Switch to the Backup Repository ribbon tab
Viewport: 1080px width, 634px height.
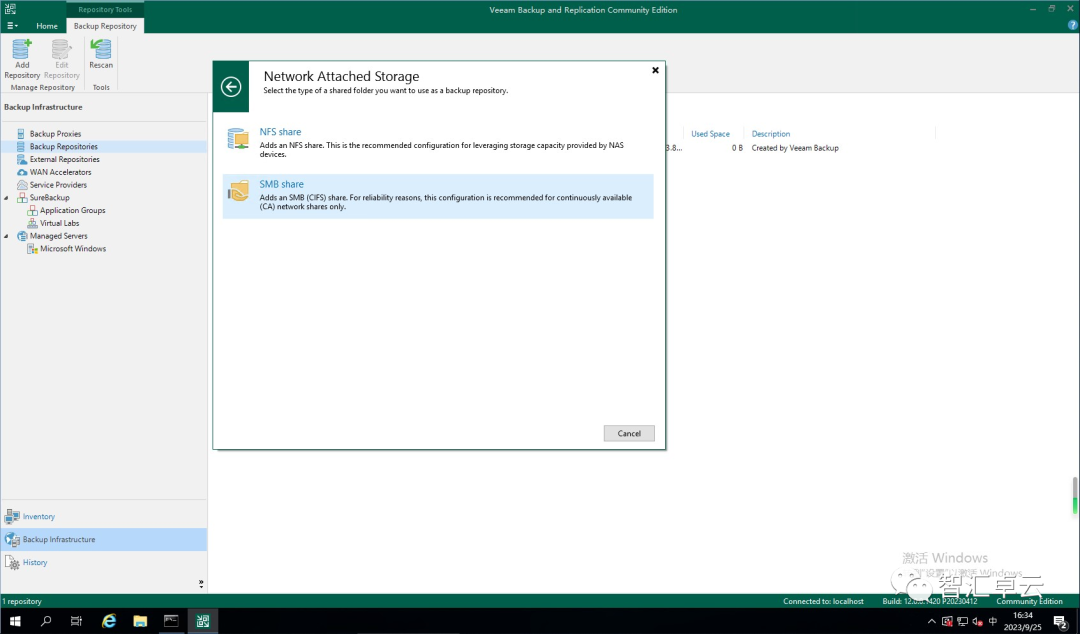(105, 26)
